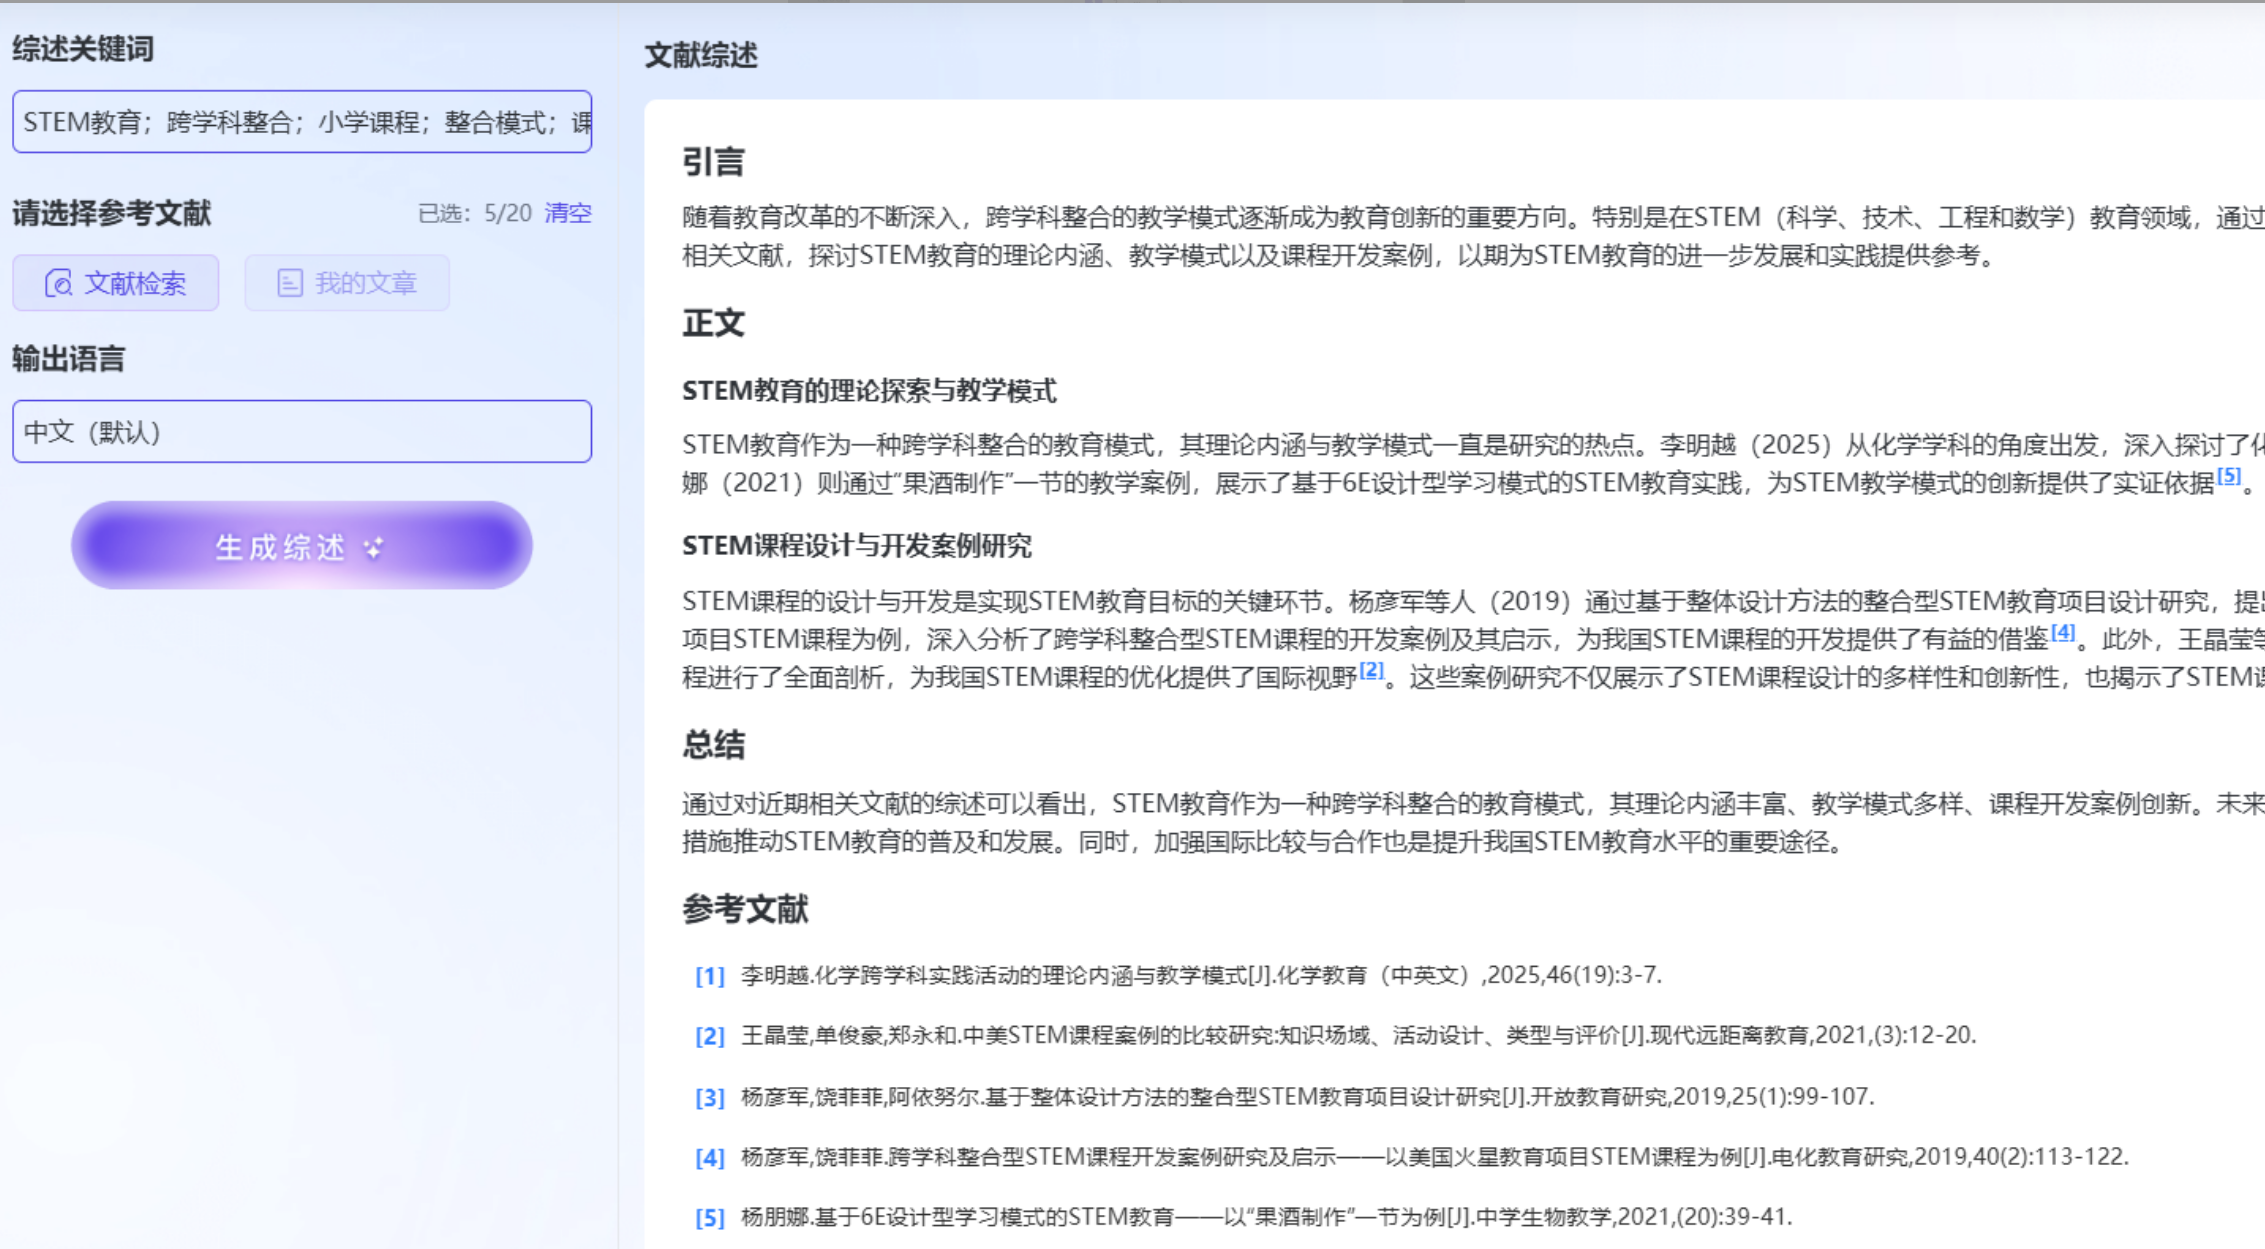2265x1249 pixels.
Task: Click the 文献检索 search icon
Action: [x=58, y=283]
